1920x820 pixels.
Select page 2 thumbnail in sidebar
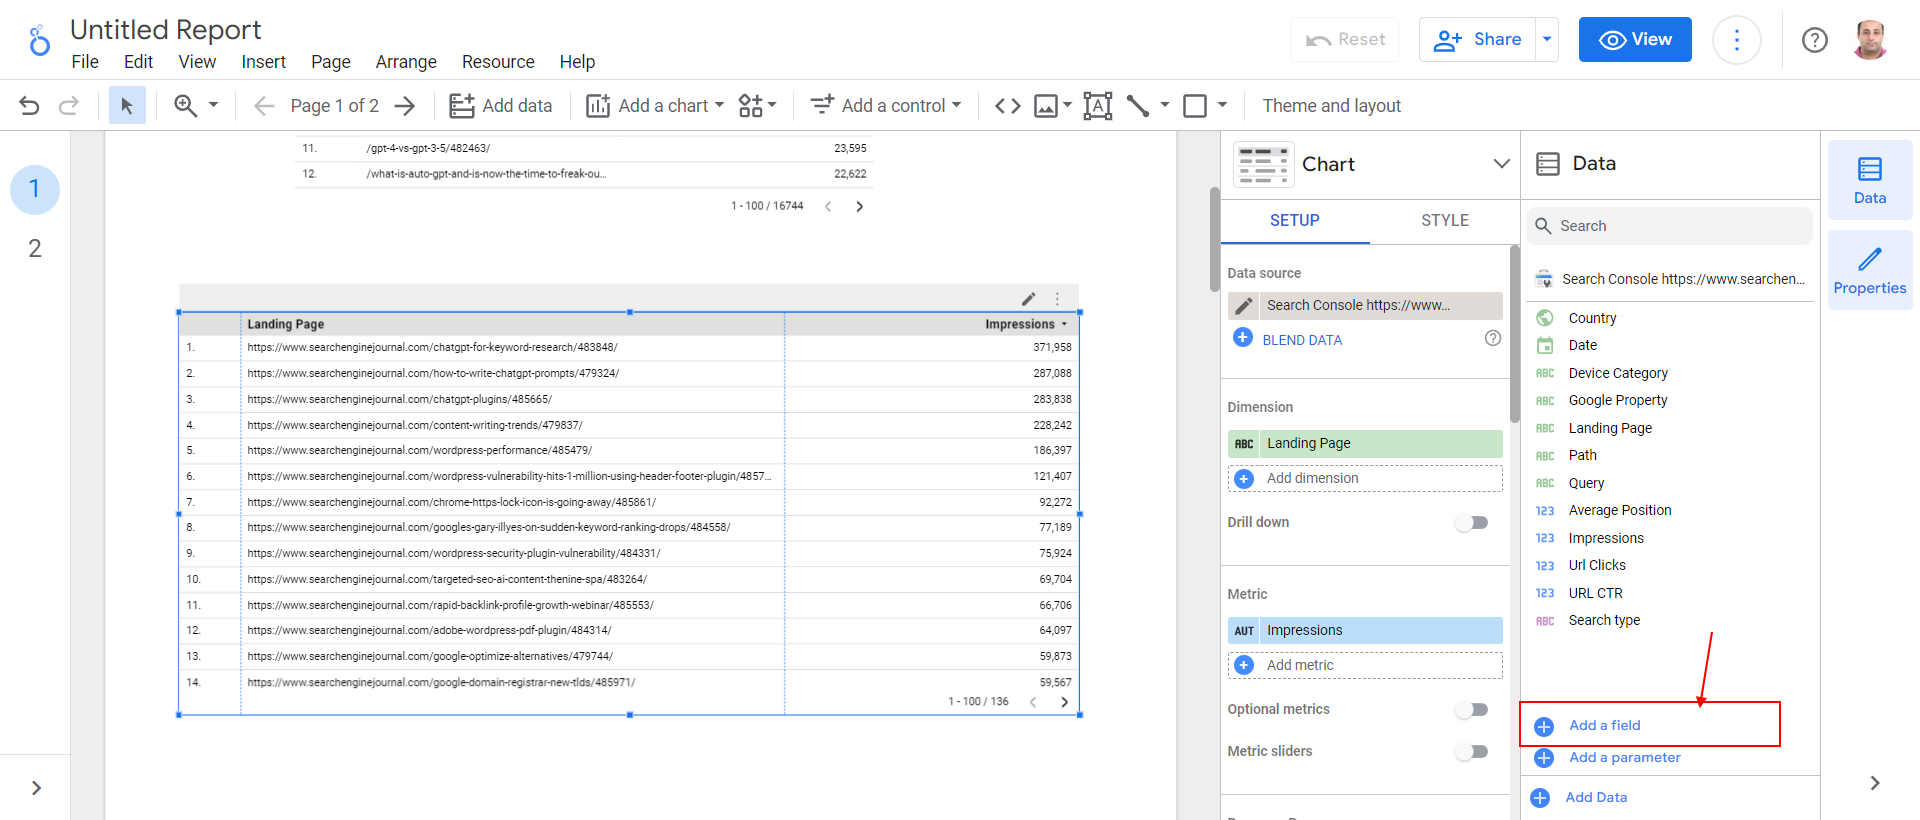[x=35, y=248]
